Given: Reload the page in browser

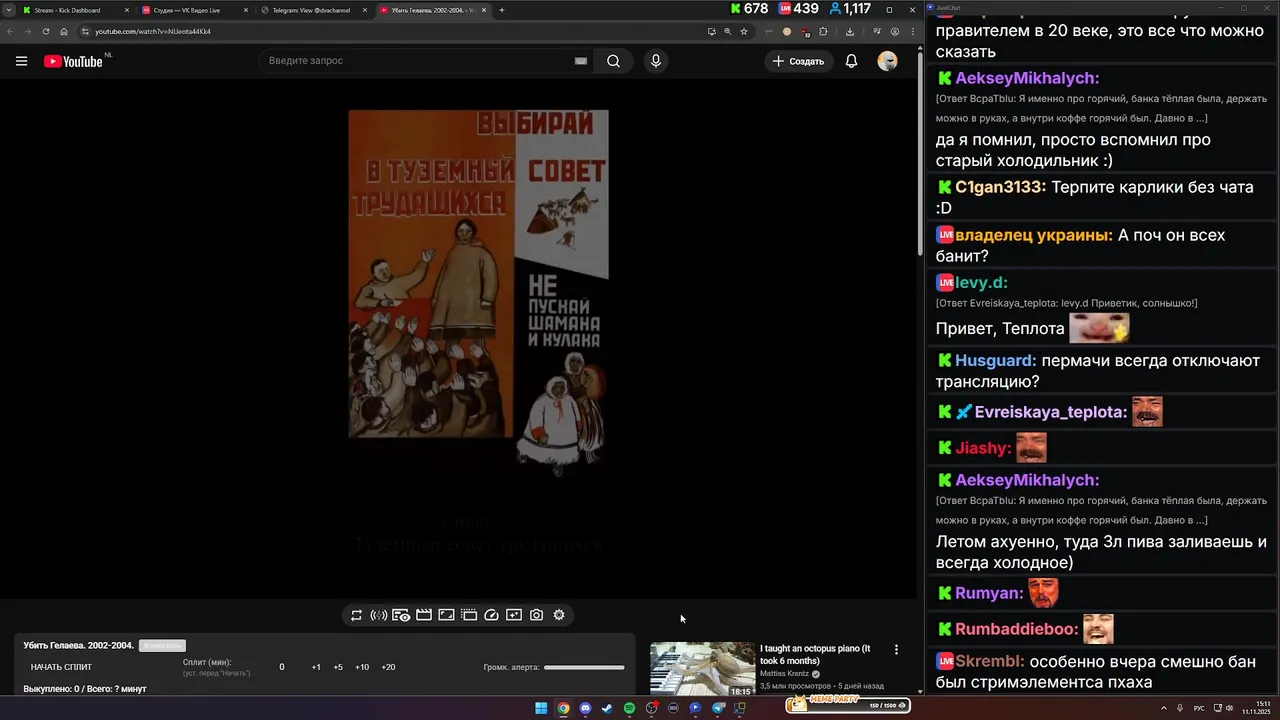Looking at the screenshot, I should pyautogui.click(x=46, y=31).
